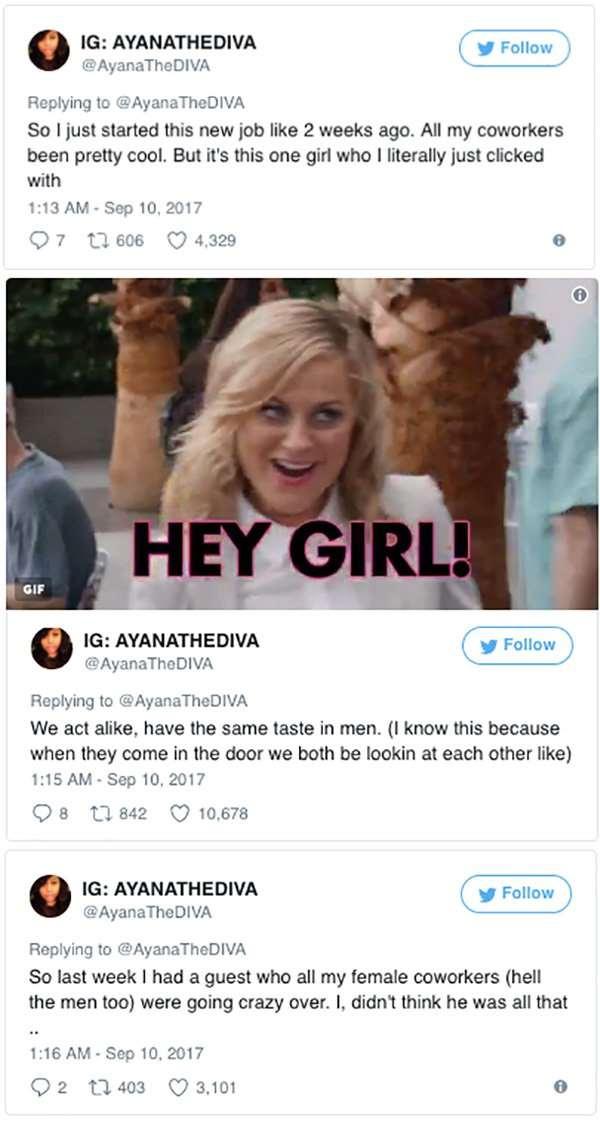This screenshot has width=600, height=1121.
Task: Play the HEY GIRL! GIF
Action: point(302,443)
